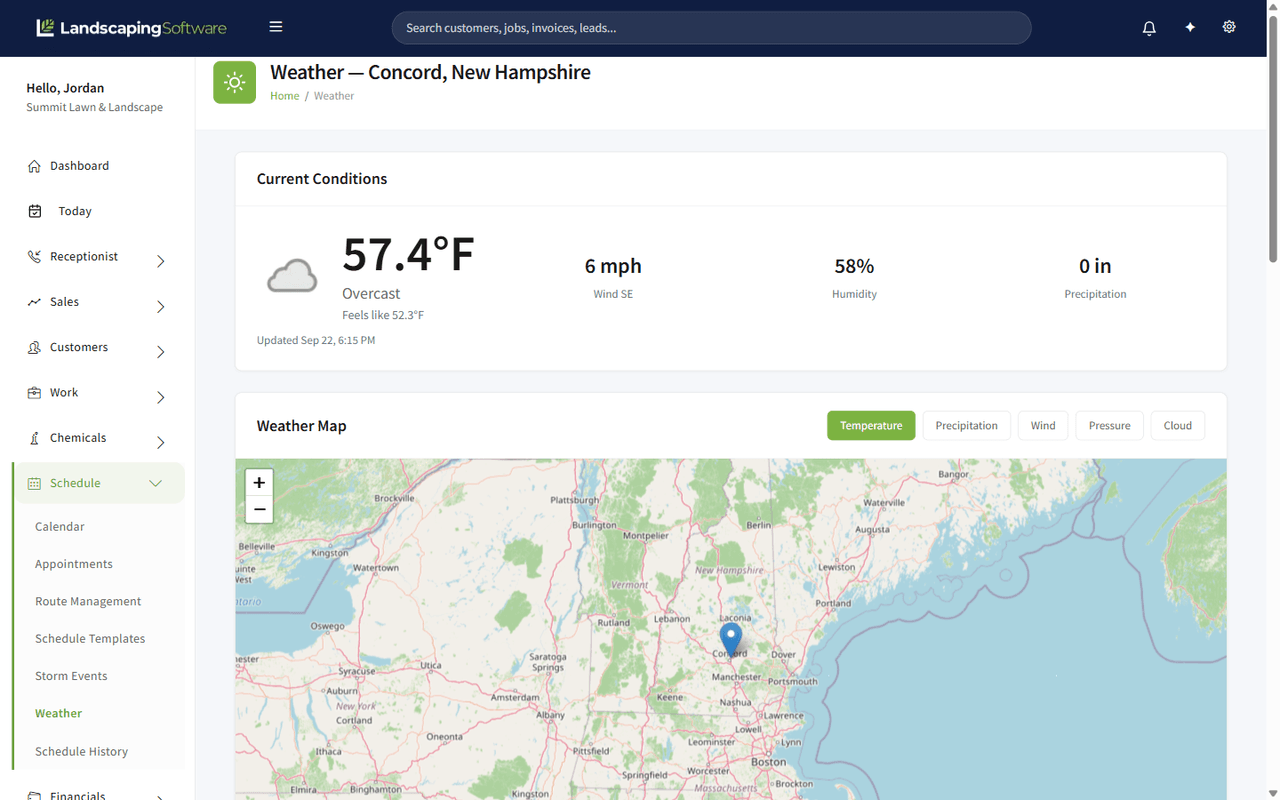Switch map layer to Wind
Image resolution: width=1280 pixels, height=800 pixels.
point(1043,425)
